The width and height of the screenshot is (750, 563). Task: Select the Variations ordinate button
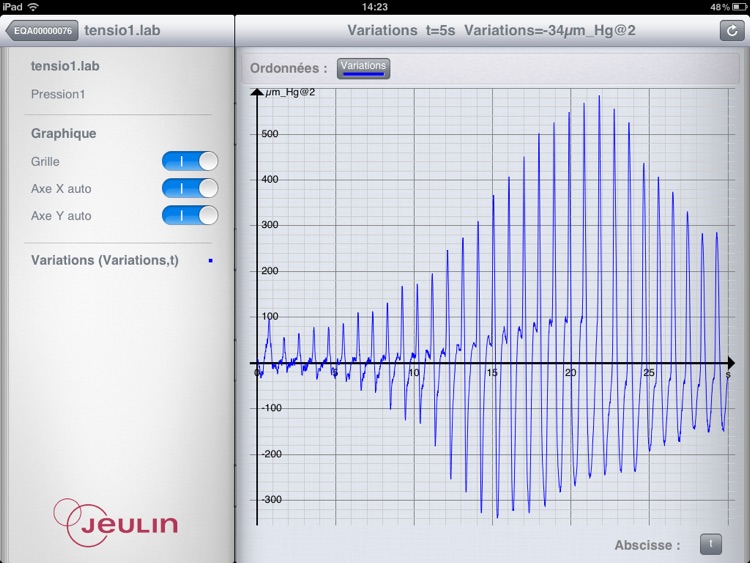coord(364,68)
